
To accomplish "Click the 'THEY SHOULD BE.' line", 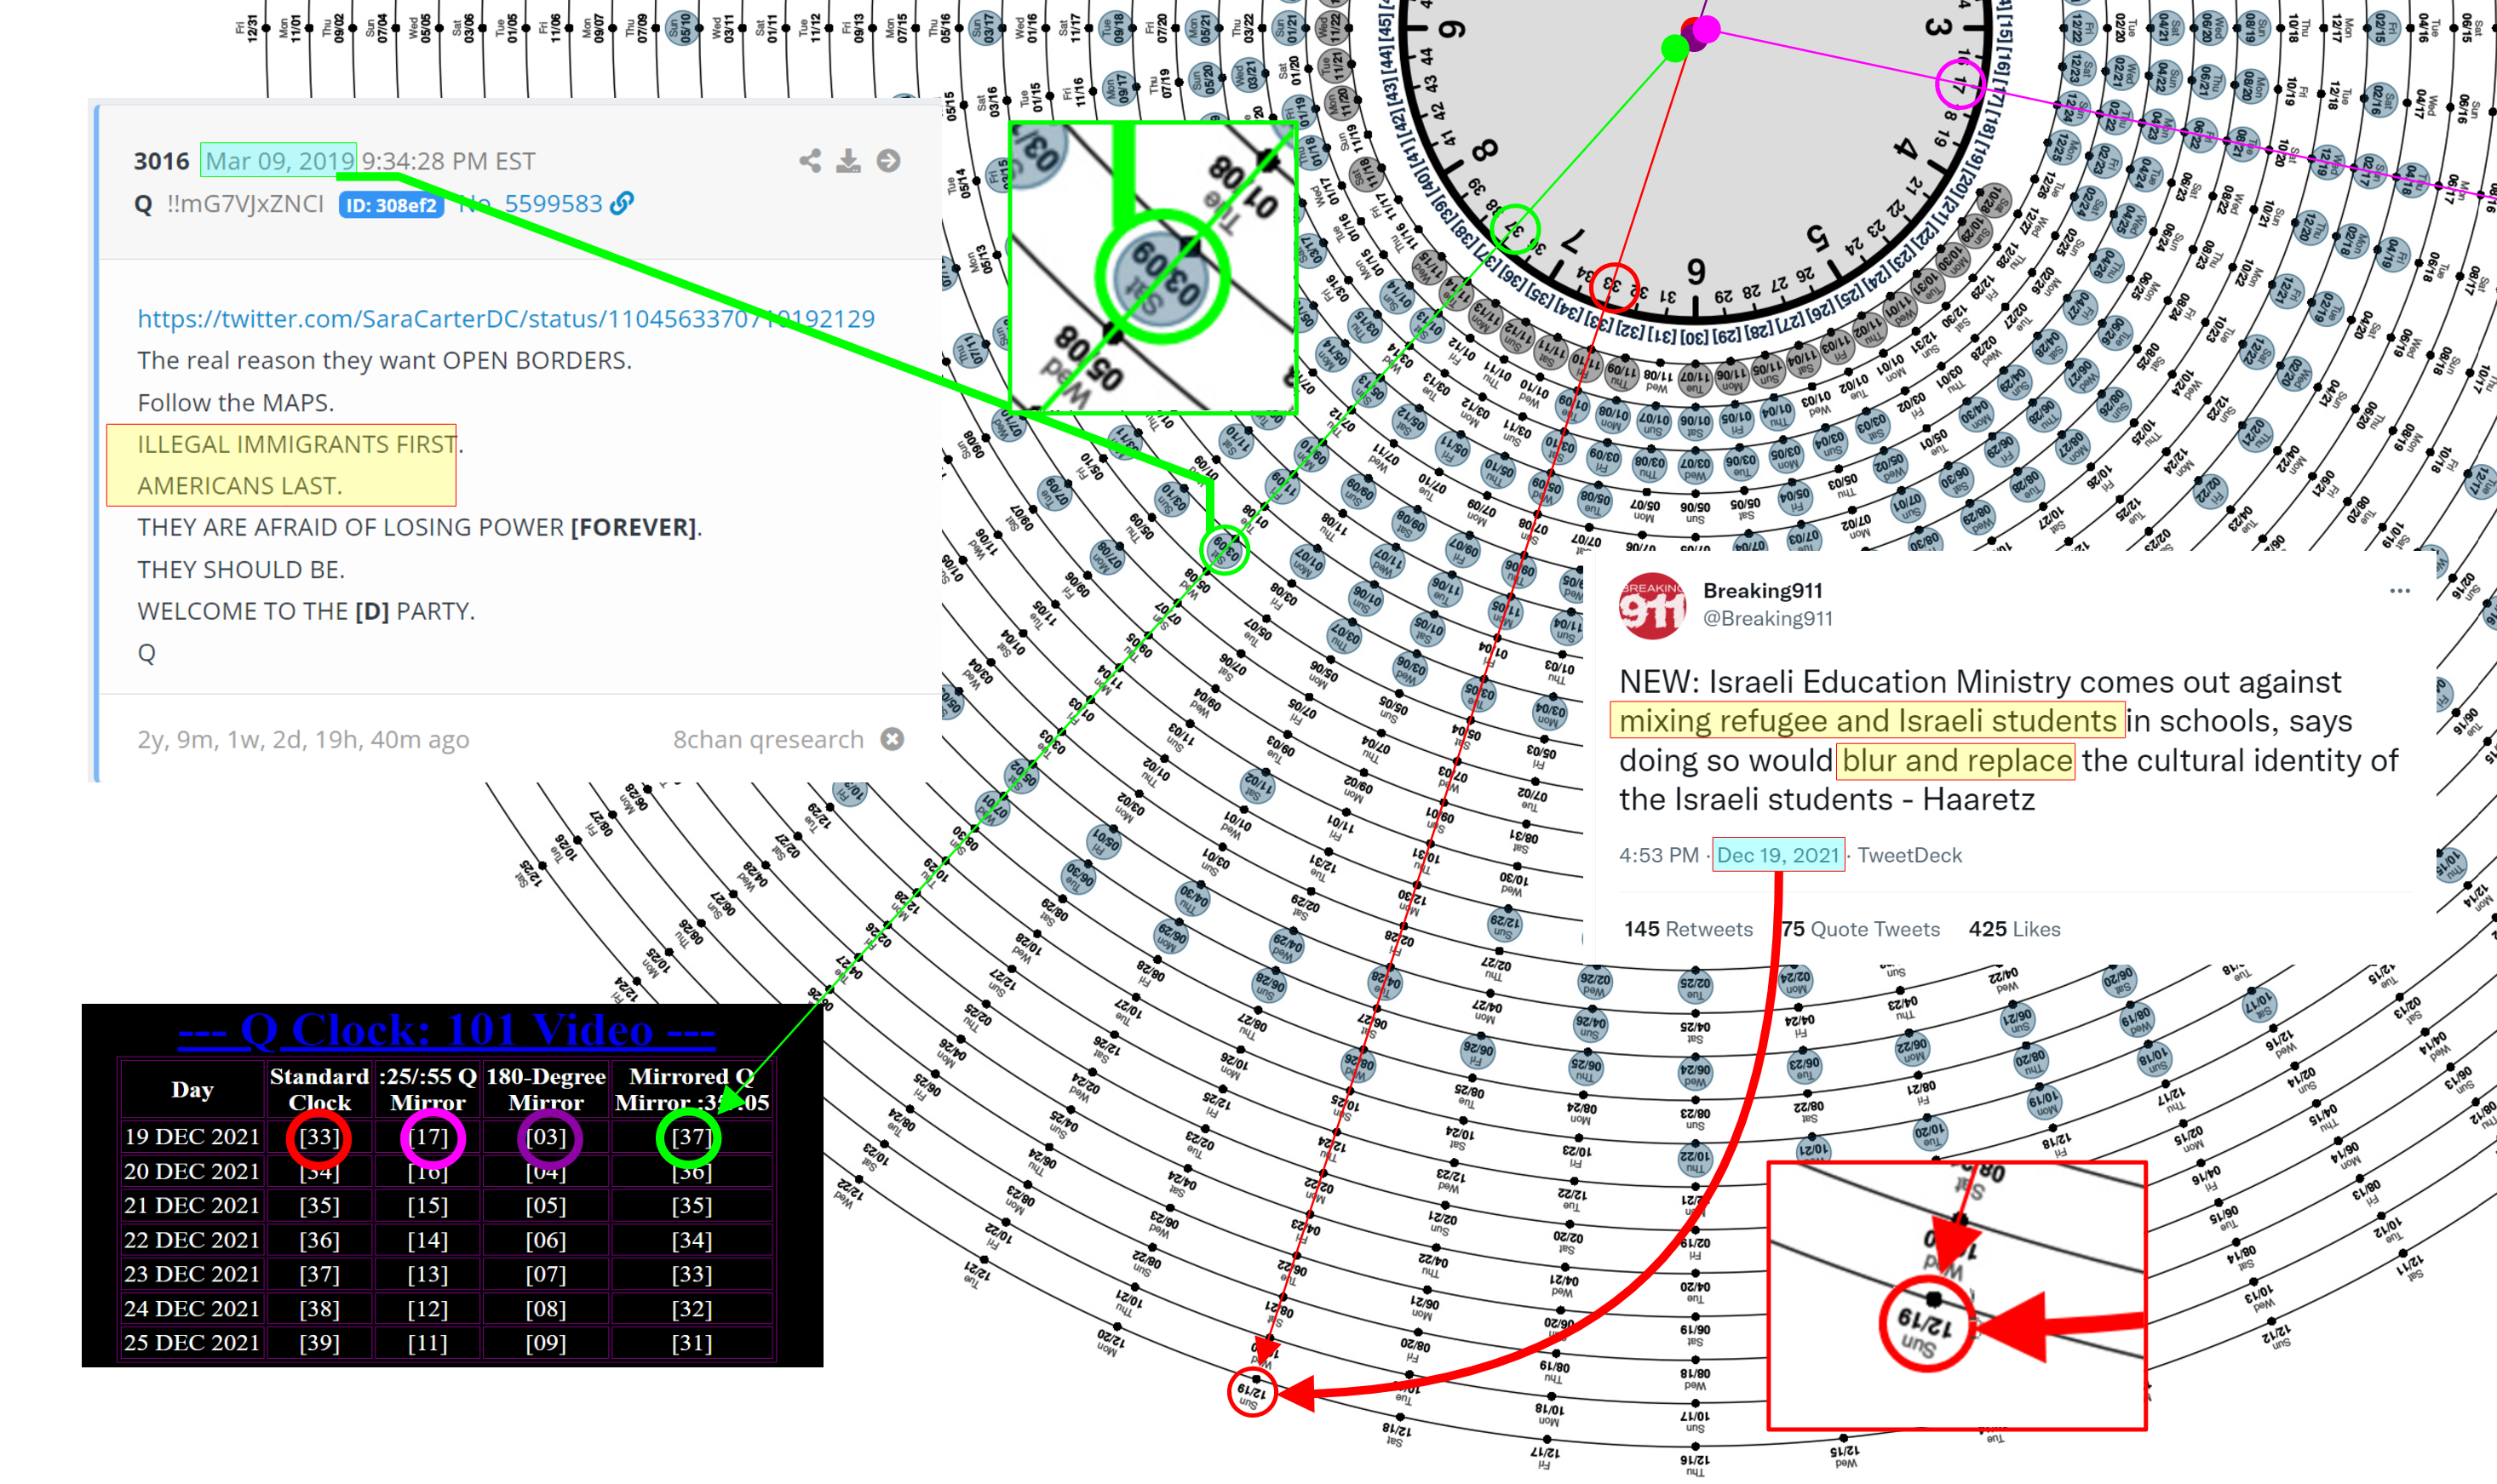I will [241, 569].
